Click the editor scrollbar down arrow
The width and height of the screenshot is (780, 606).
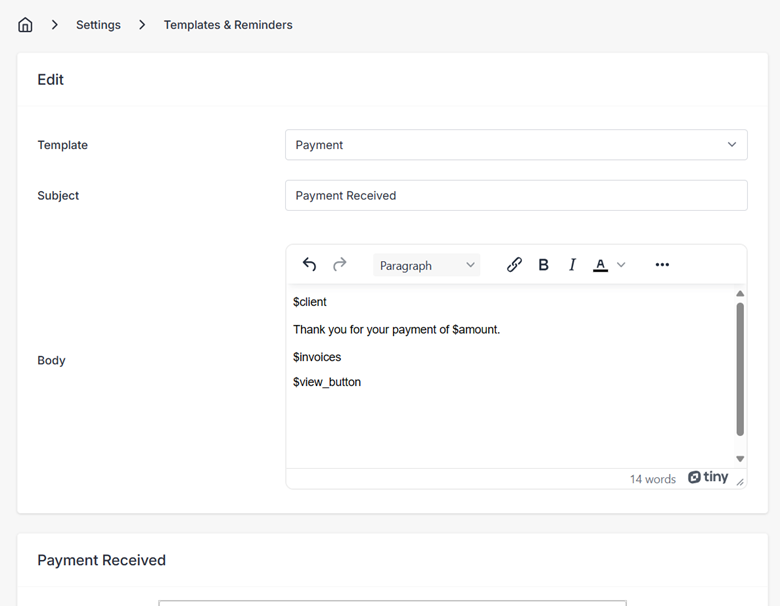pyautogui.click(x=740, y=459)
